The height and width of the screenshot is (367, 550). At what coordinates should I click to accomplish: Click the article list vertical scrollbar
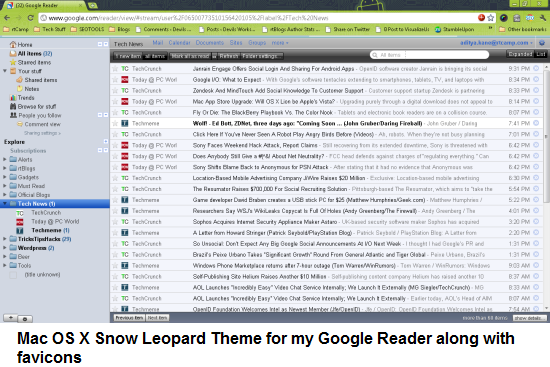click(x=546, y=135)
